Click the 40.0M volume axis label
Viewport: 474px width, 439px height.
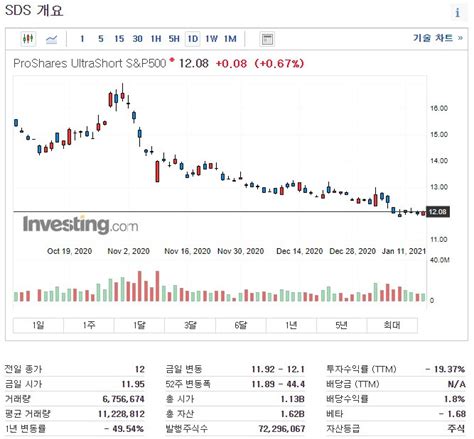pos(440,260)
